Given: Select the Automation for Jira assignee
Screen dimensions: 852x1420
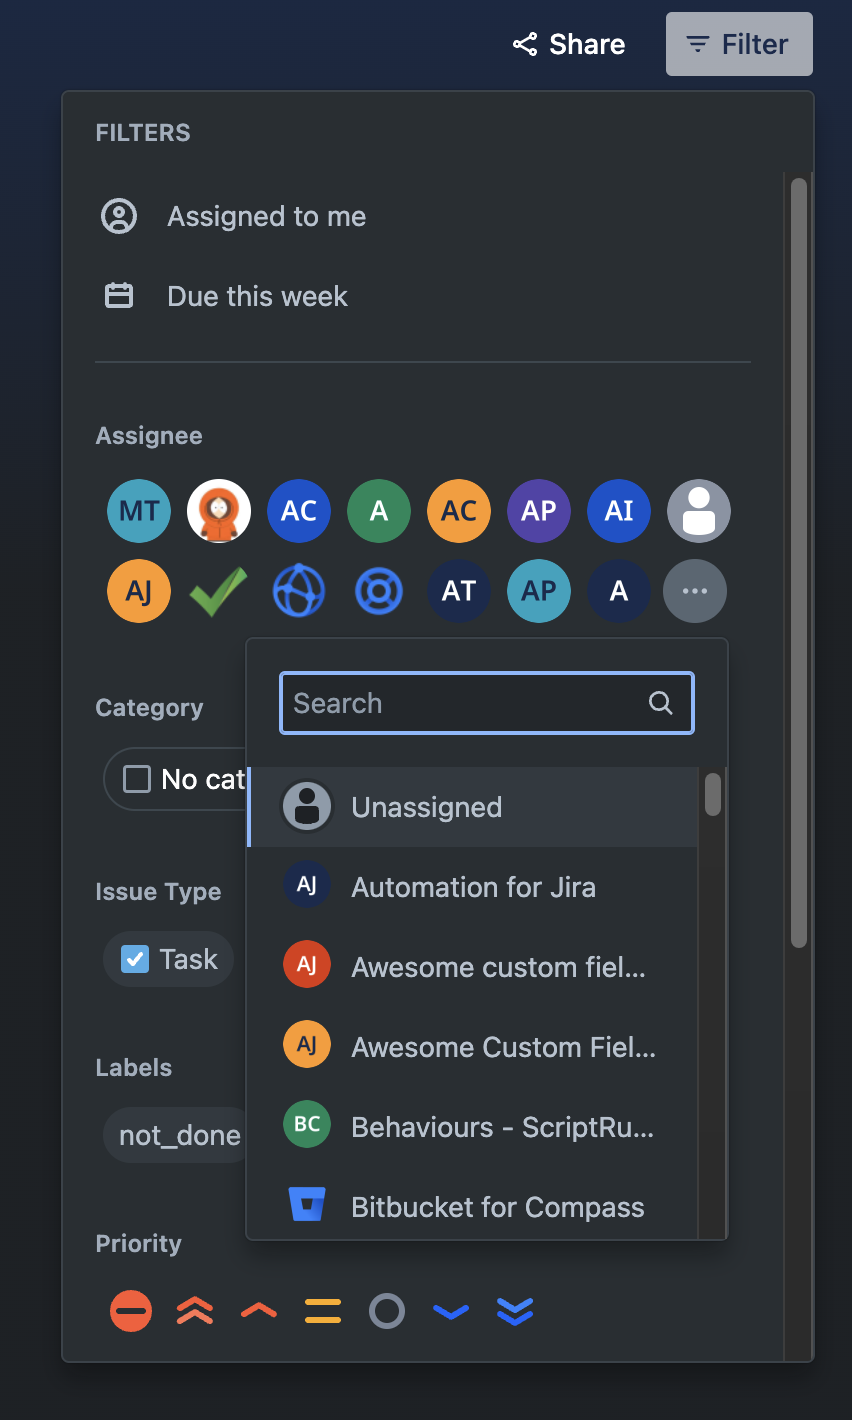Looking at the screenshot, I should click(x=473, y=887).
